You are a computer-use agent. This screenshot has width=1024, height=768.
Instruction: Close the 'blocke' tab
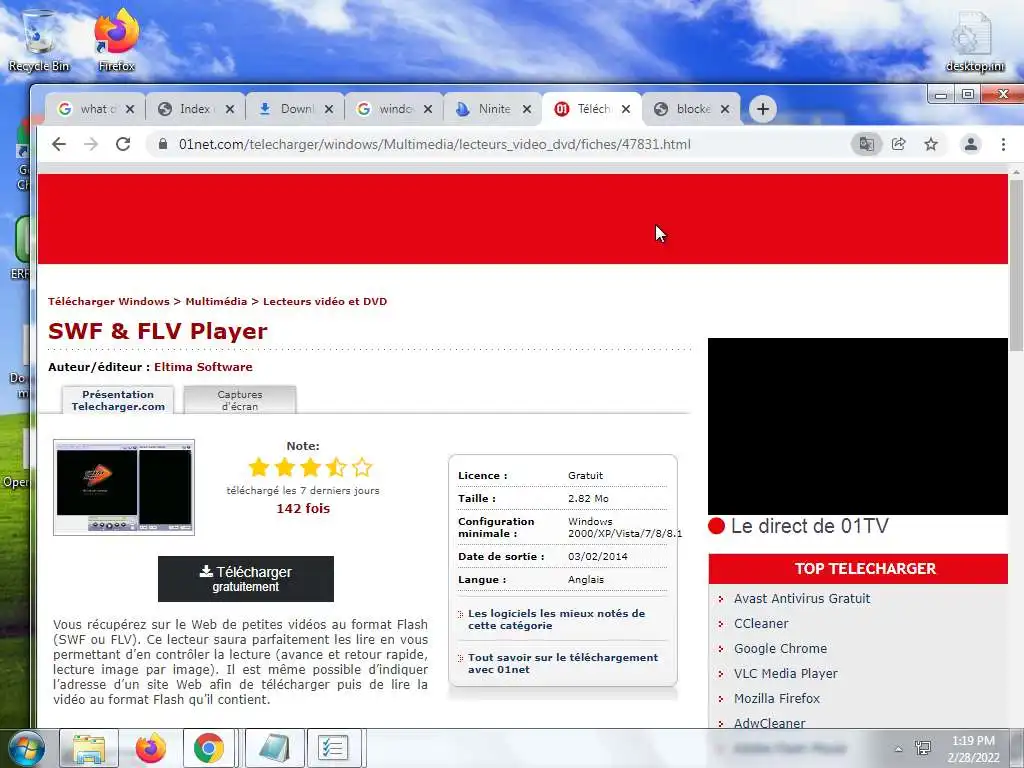(725, 109)
